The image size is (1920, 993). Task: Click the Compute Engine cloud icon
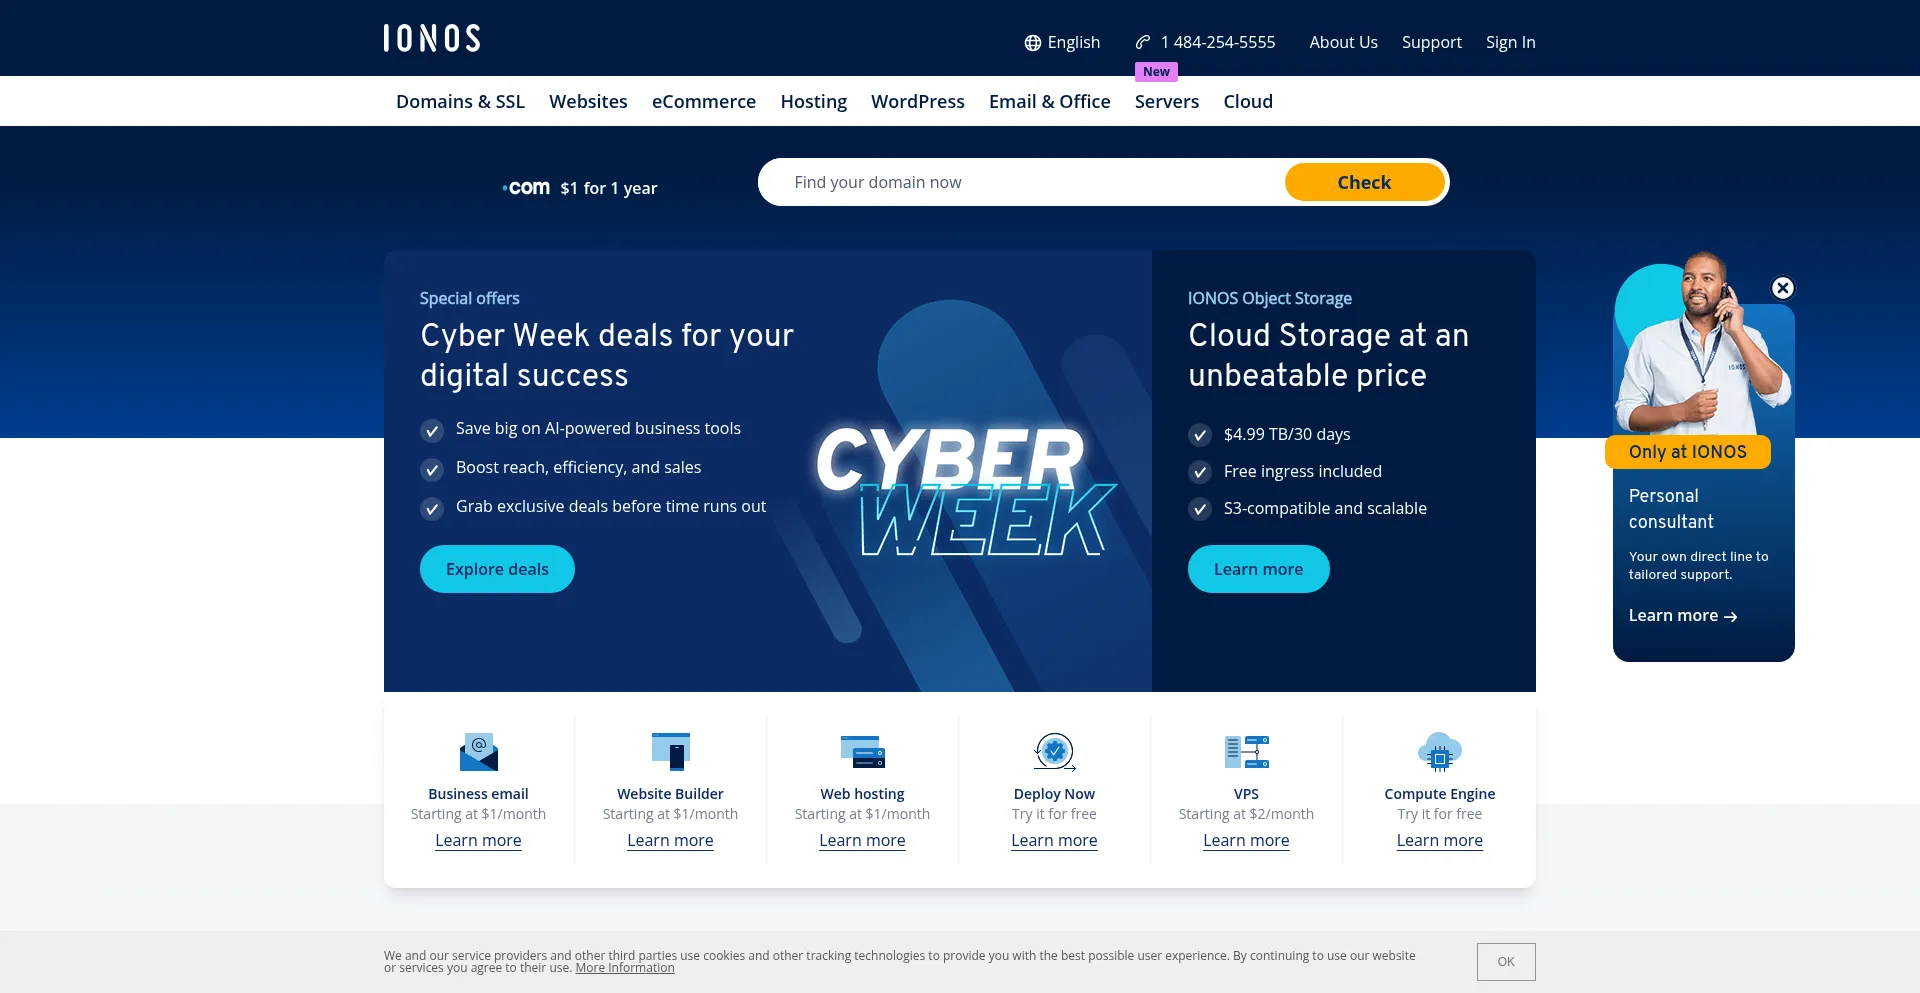tap(1439, 752)
